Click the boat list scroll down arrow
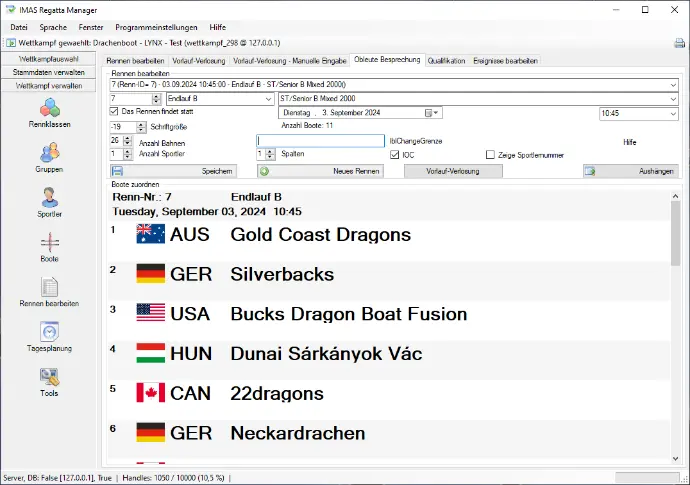690x485 pixels. point(675,459)
